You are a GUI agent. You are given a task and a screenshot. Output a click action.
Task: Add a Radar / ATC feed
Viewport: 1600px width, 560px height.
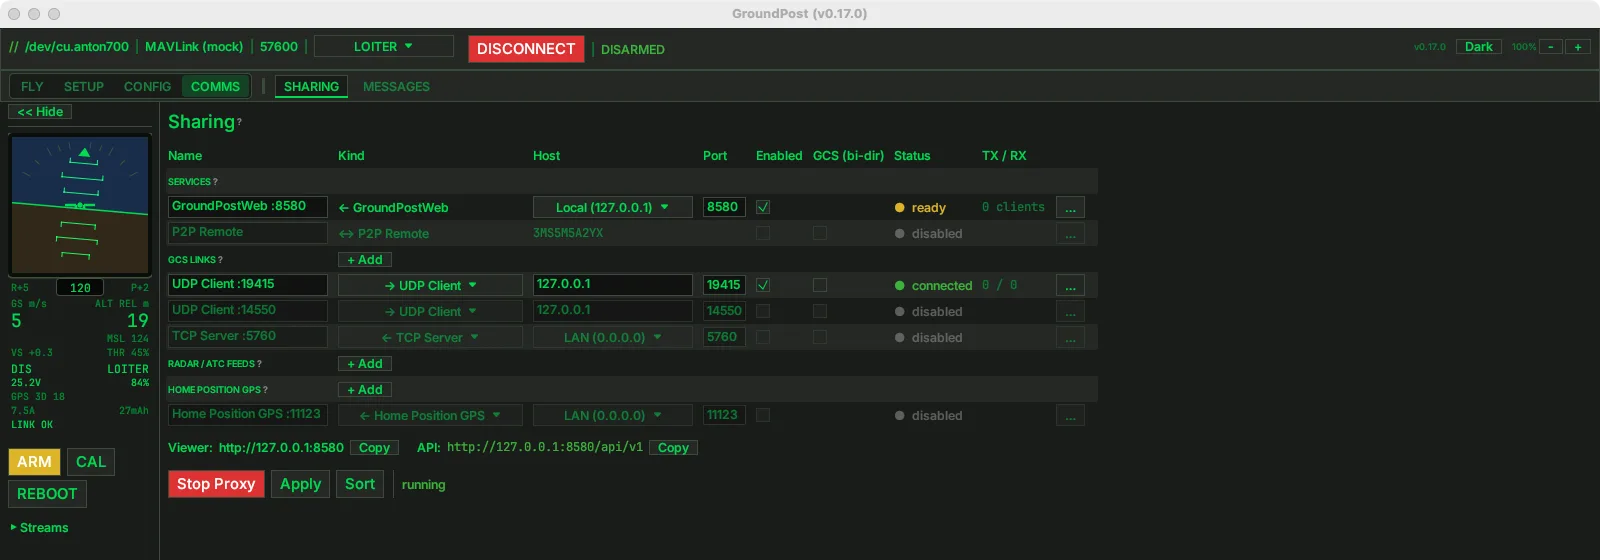click(365, 364)
